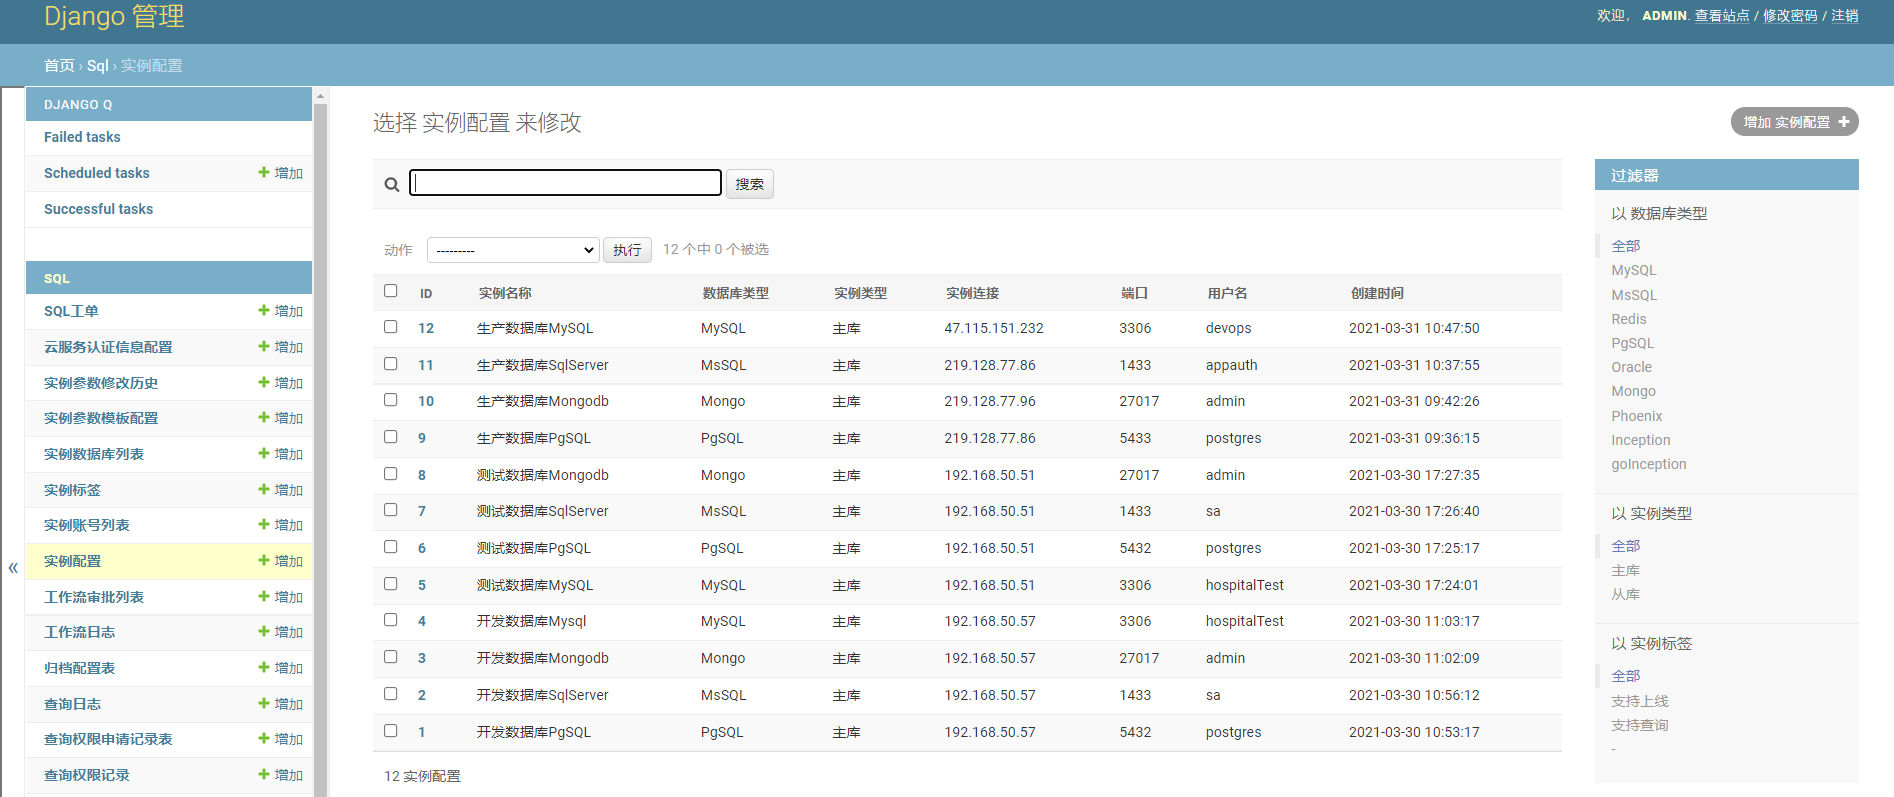Screen dimensions: 1894x797
Task: Focus the instance search text field
Action: (x=566, y=183)
